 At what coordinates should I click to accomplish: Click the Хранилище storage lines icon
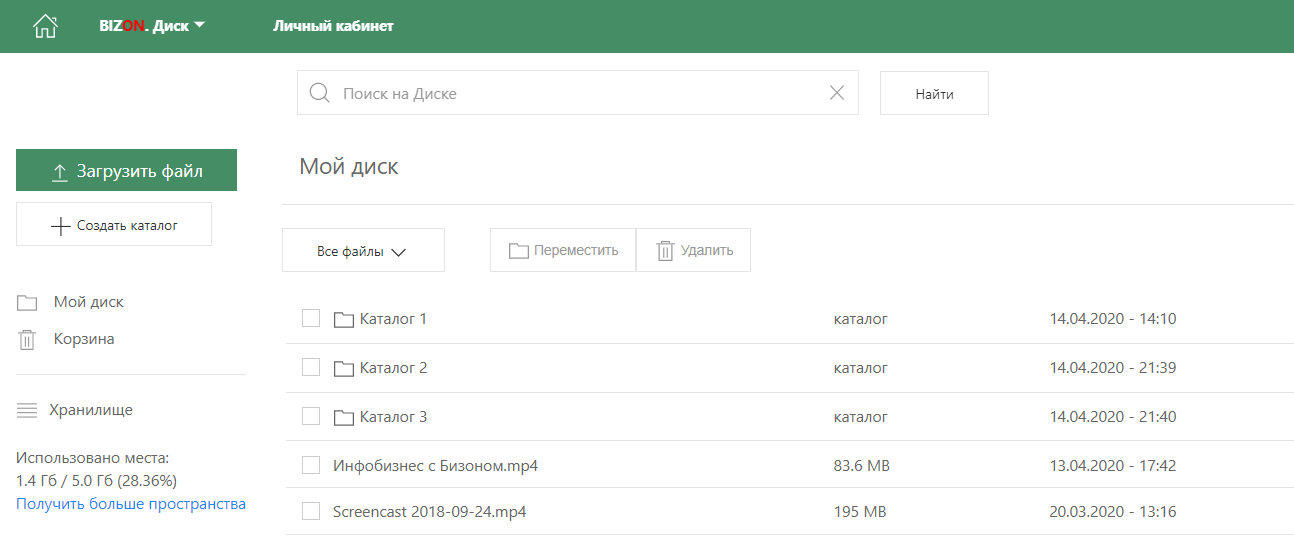pos(27,410)
